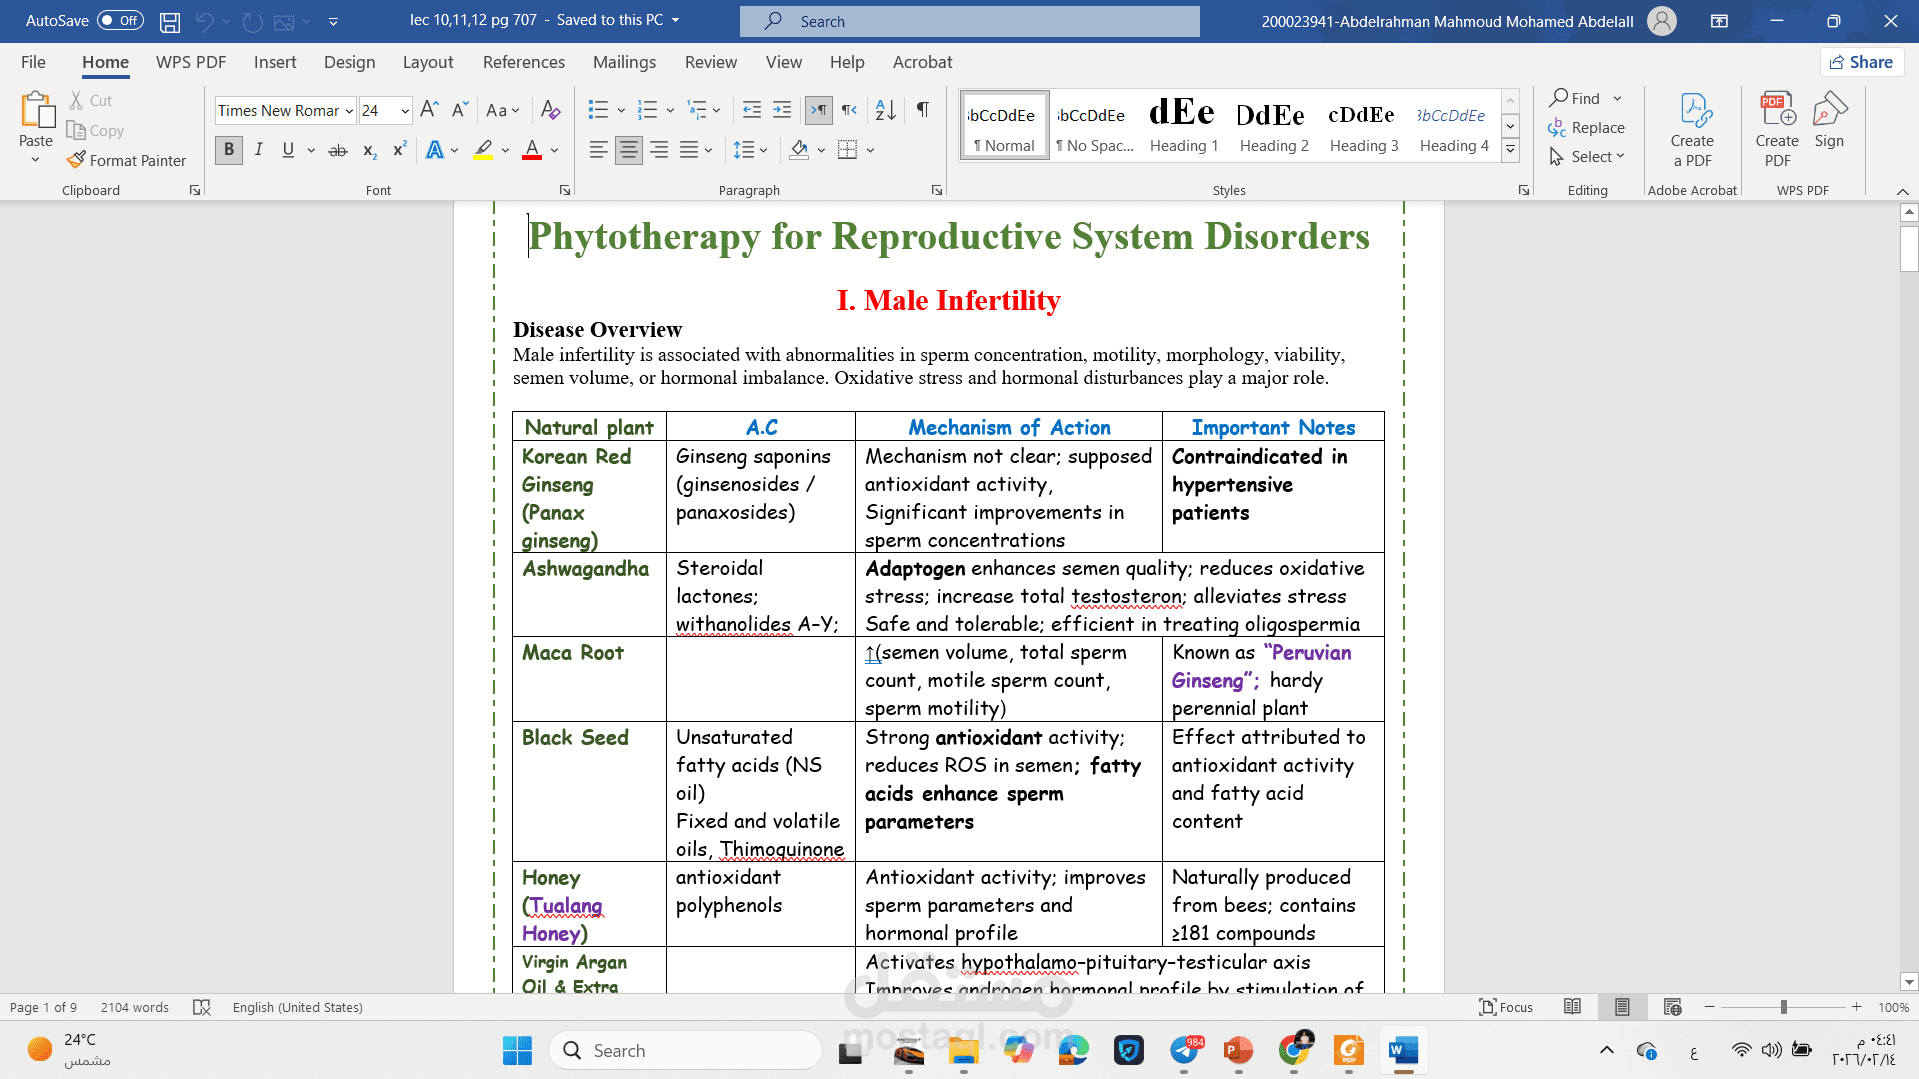Open the font size dropdown
Viewport: 1919px width, 1079px height.
tap(405, 111)
